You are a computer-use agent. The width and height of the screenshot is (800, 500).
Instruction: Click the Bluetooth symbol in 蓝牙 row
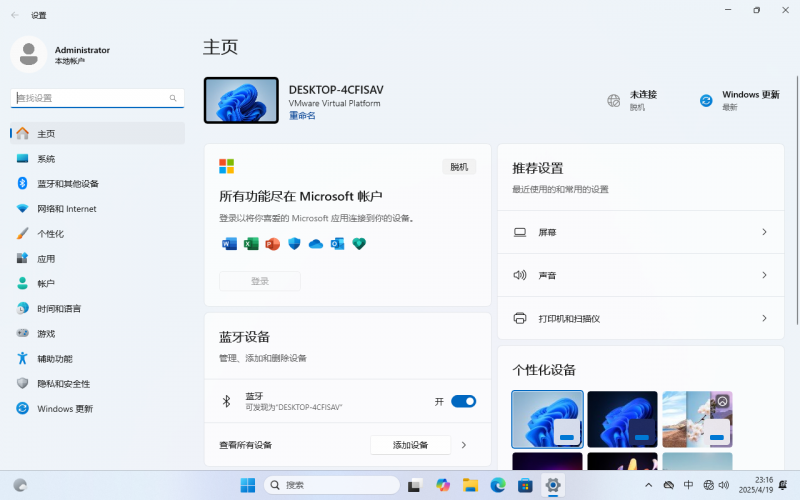227,402
